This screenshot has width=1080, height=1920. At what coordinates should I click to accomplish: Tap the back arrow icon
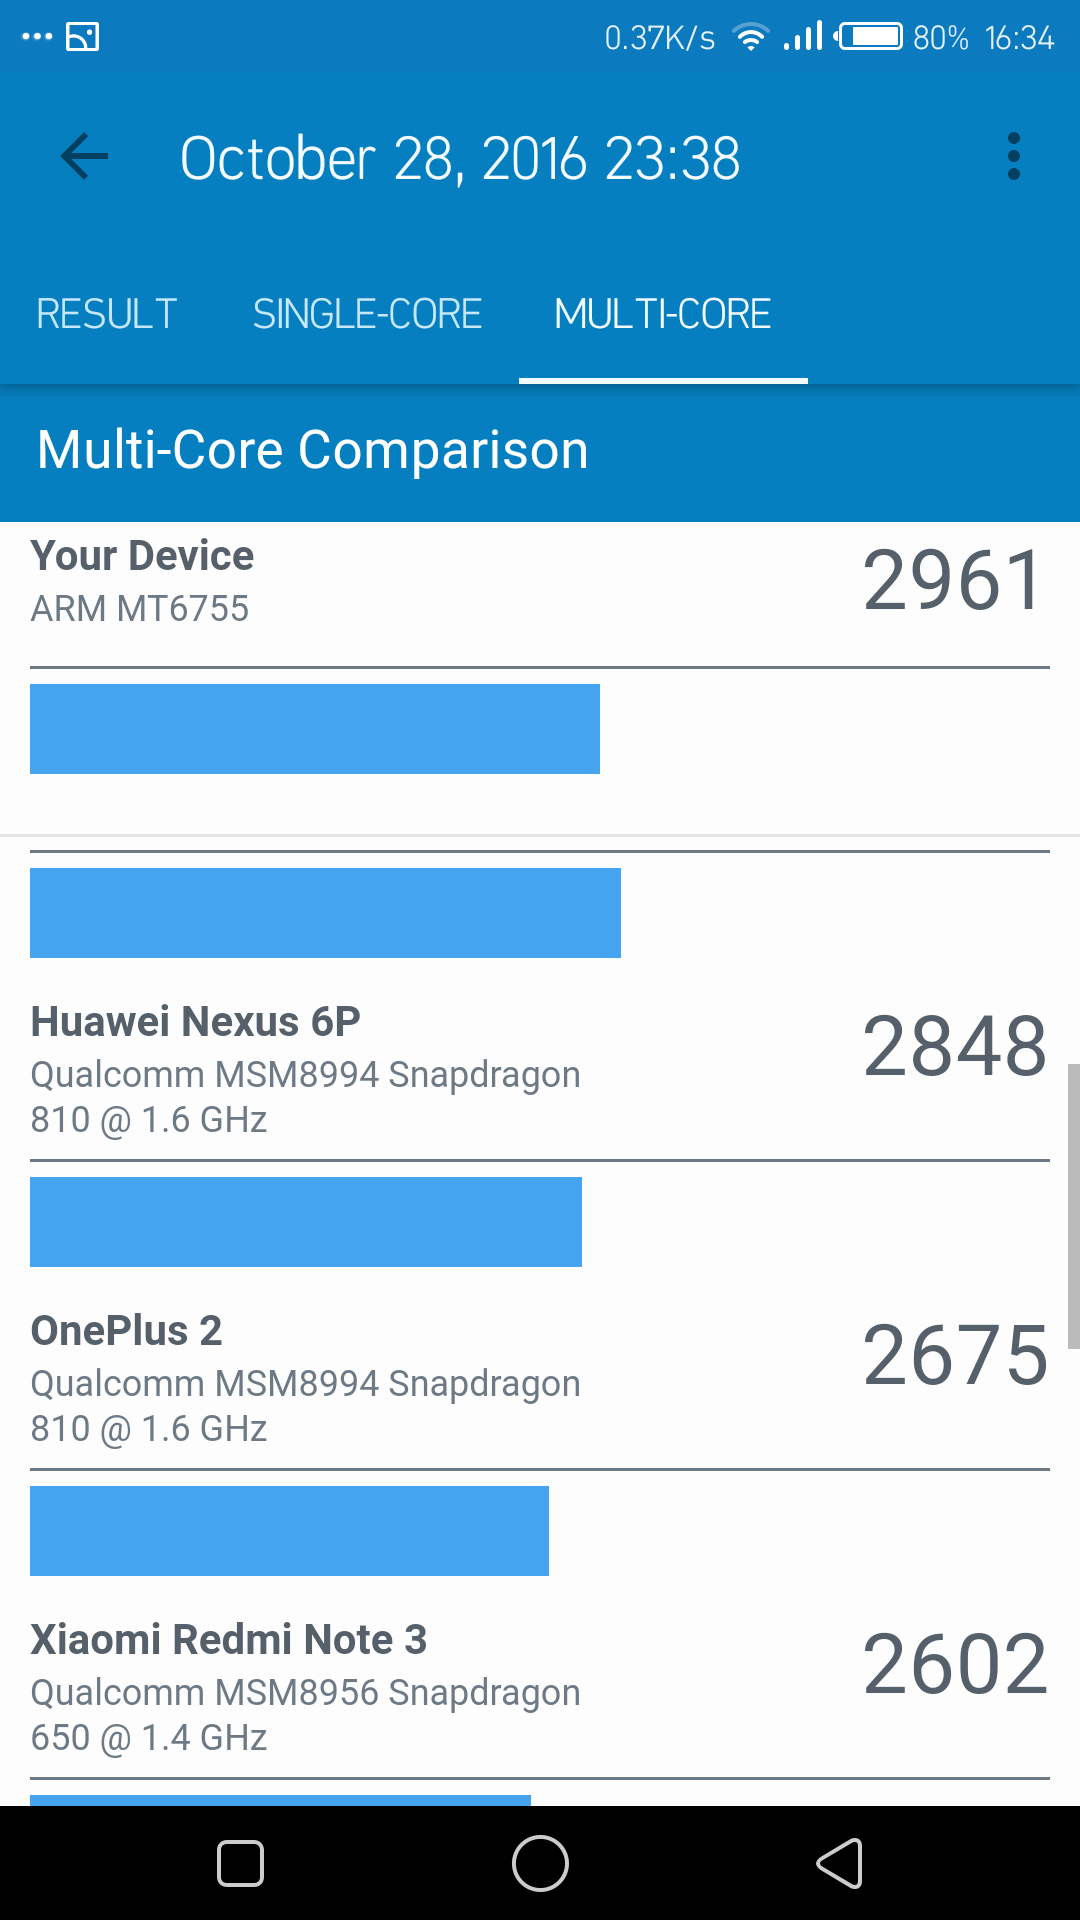tap(84, 157)
